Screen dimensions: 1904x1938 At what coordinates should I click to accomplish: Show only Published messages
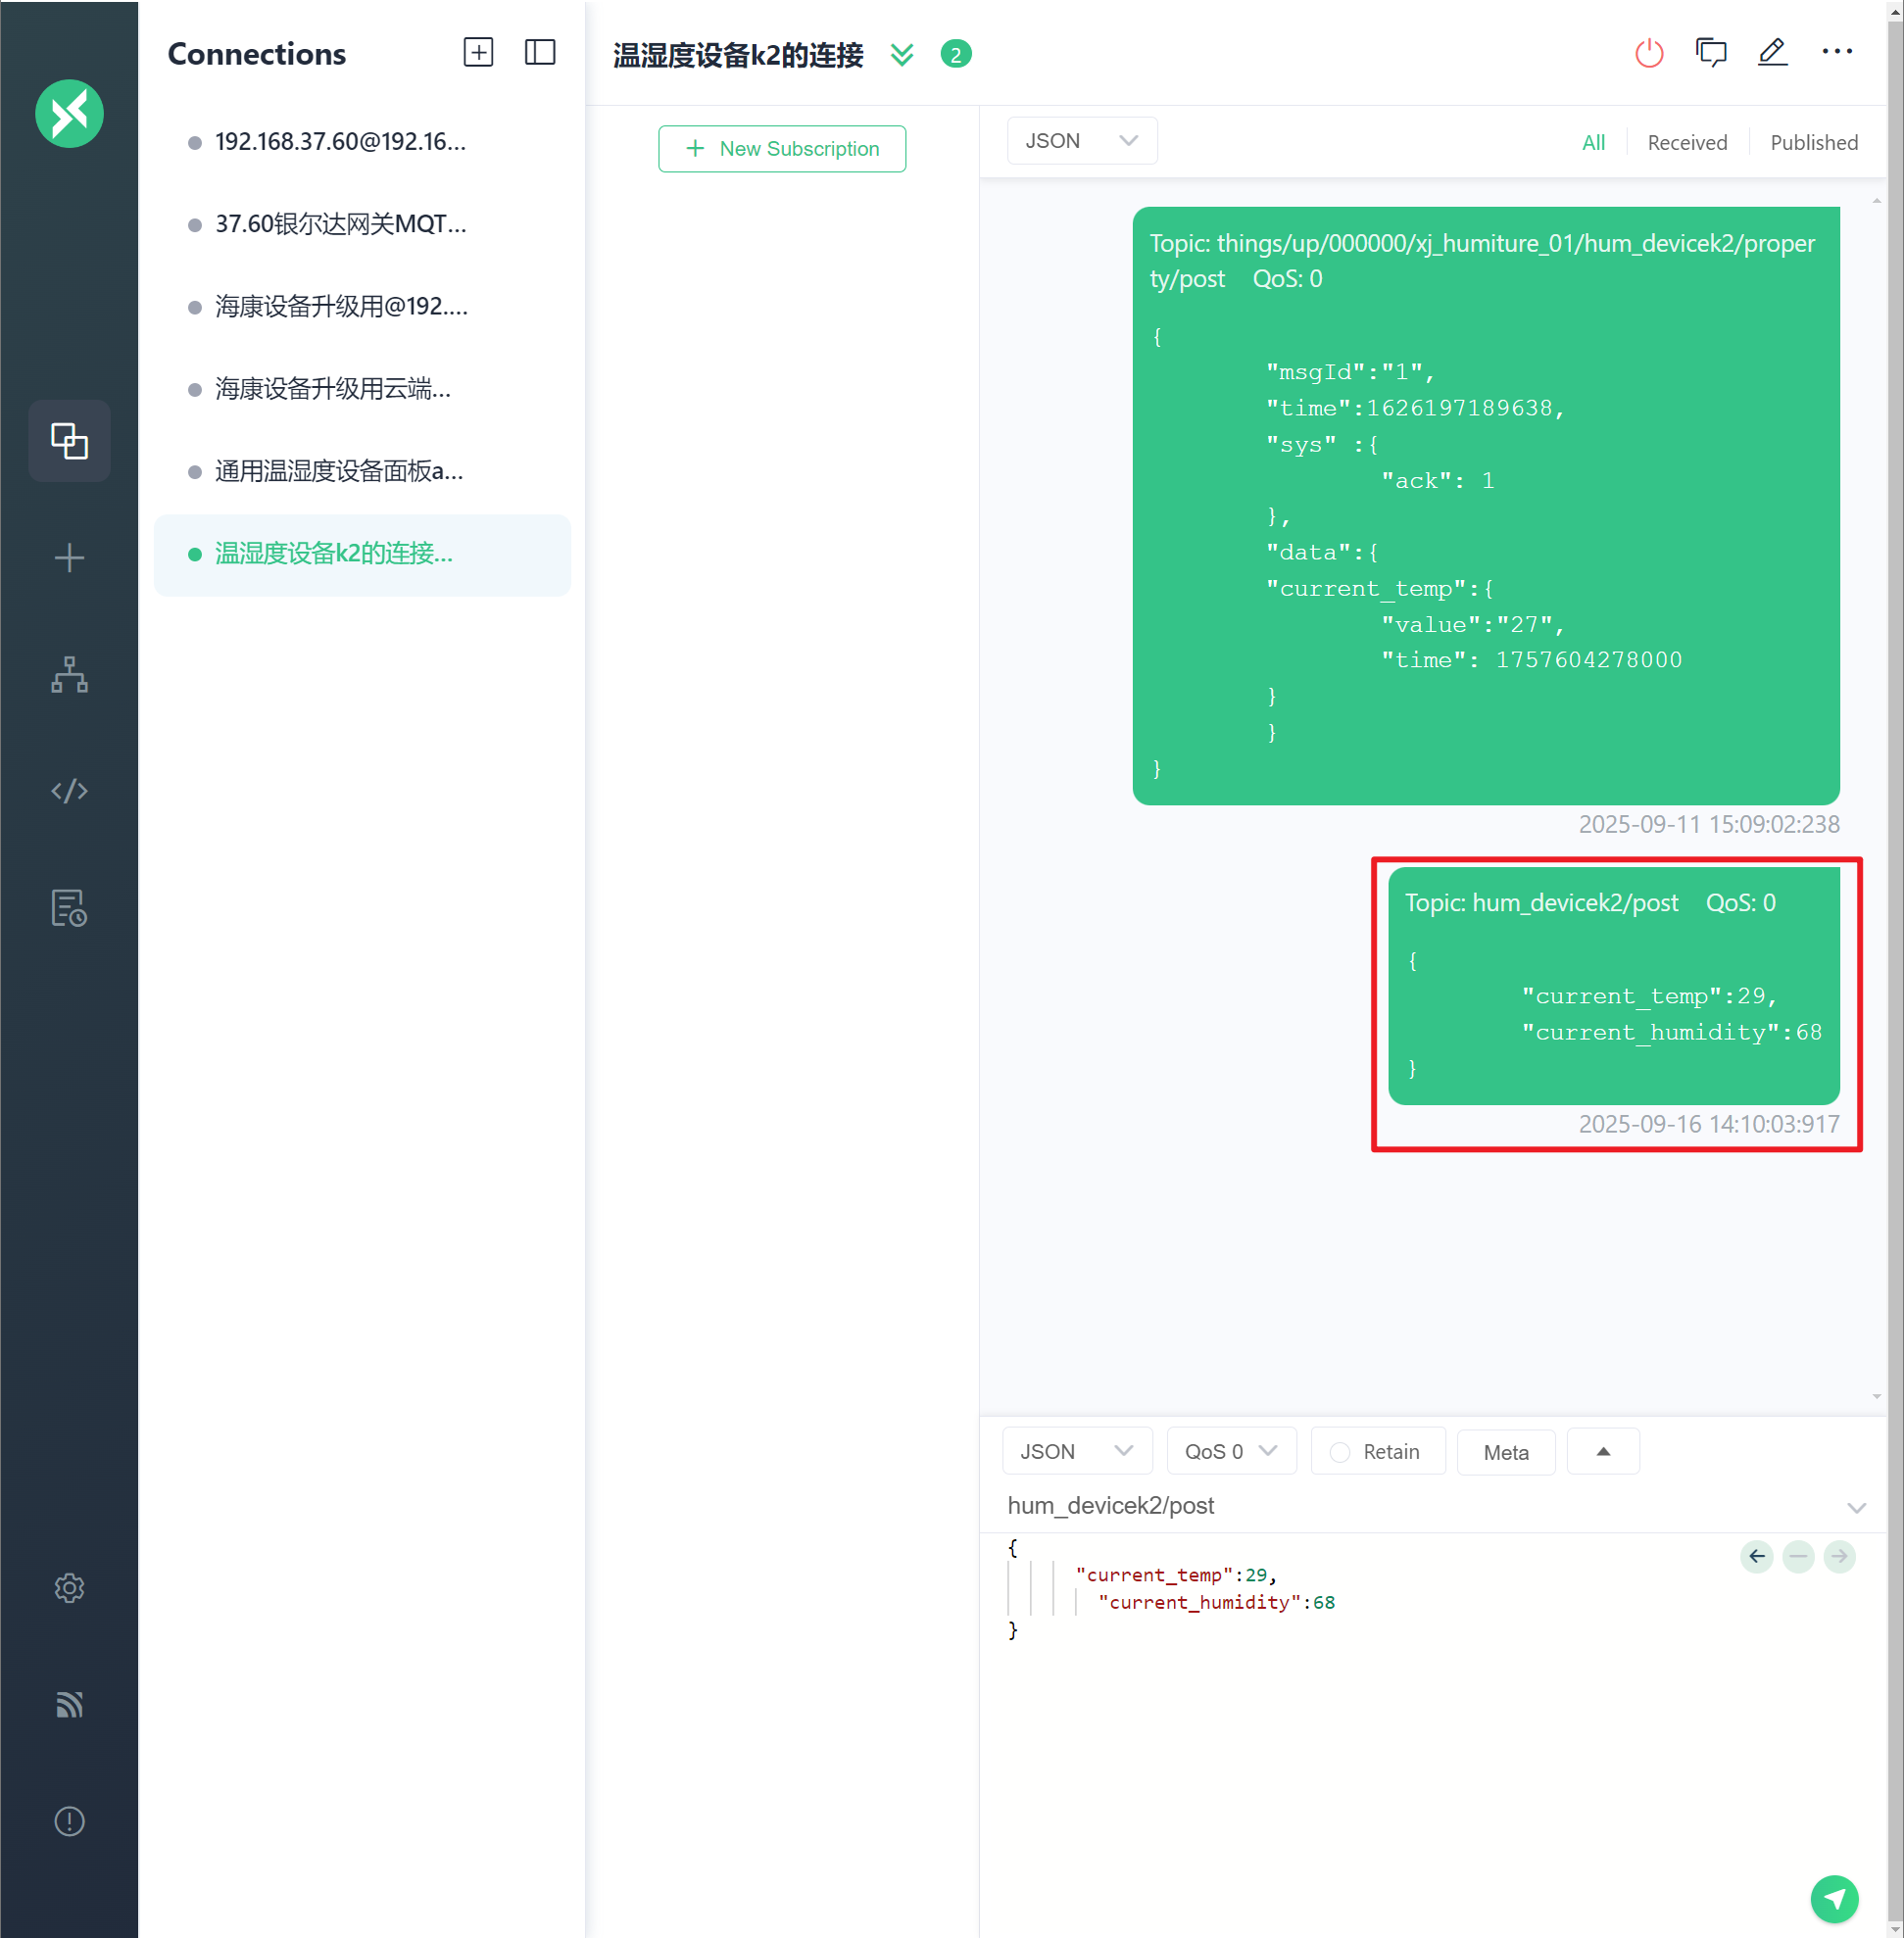(1813, 142)
